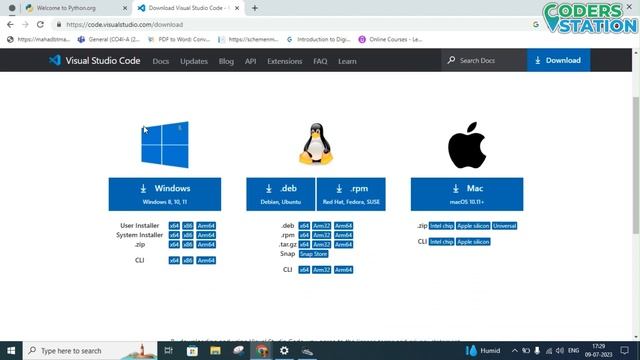Select Mac .zip Intel chip link
The width and height of the screenshot is (640, 360).
coord(441,226)
